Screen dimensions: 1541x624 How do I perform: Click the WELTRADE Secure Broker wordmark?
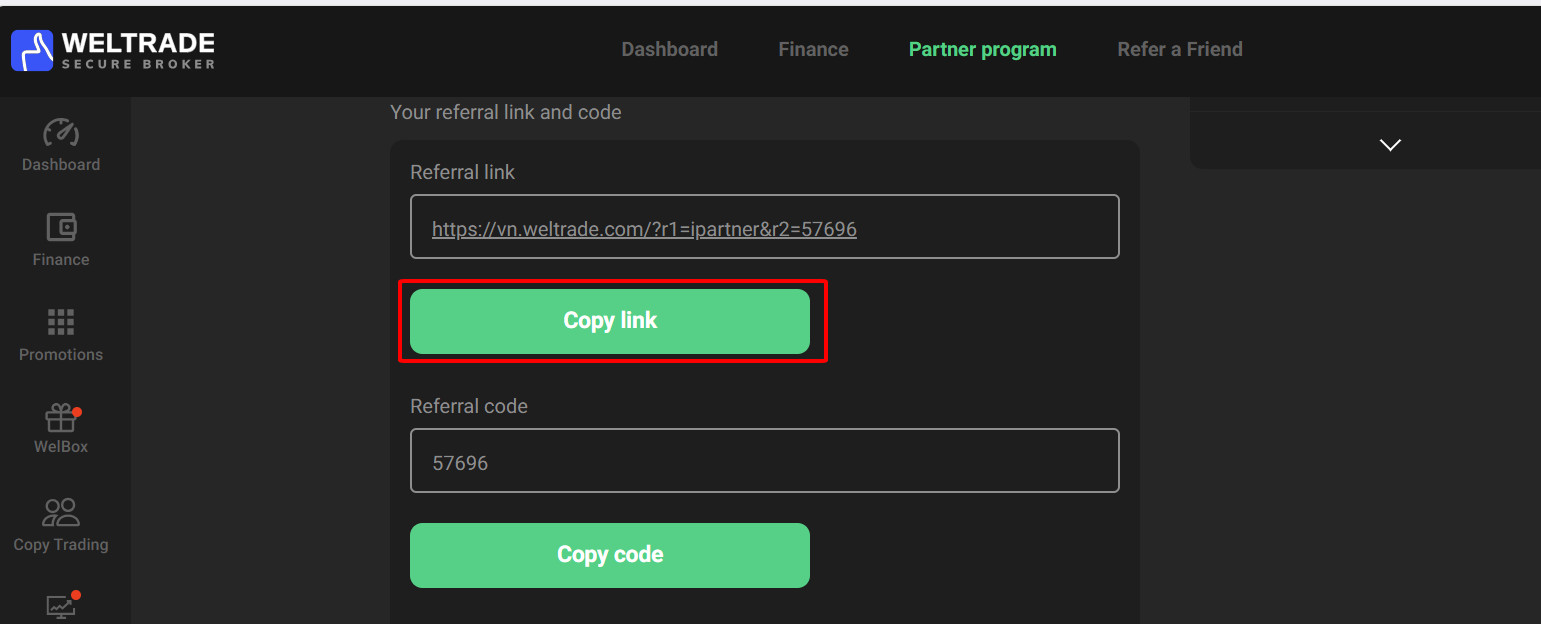pyautogui.click(x=138, y=50)
